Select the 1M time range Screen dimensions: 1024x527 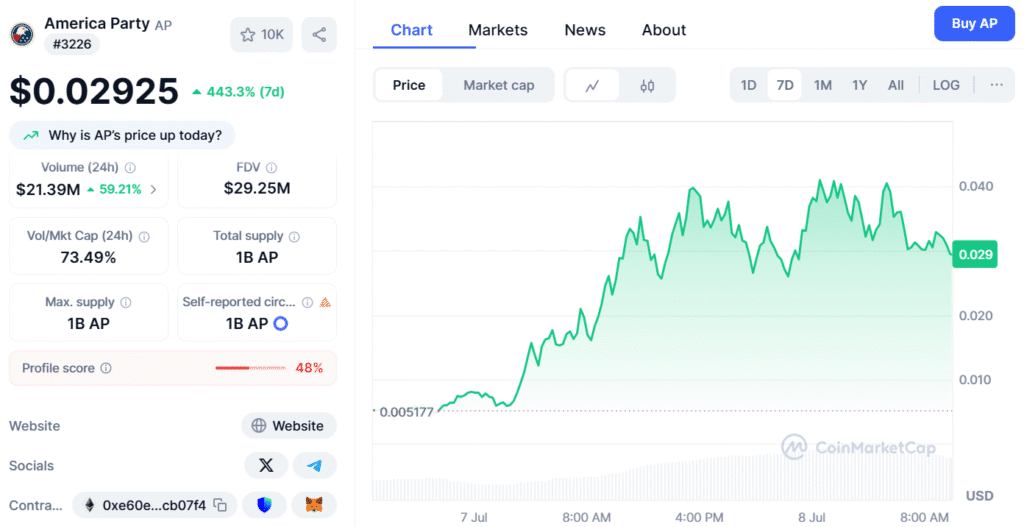coord(823,86)
